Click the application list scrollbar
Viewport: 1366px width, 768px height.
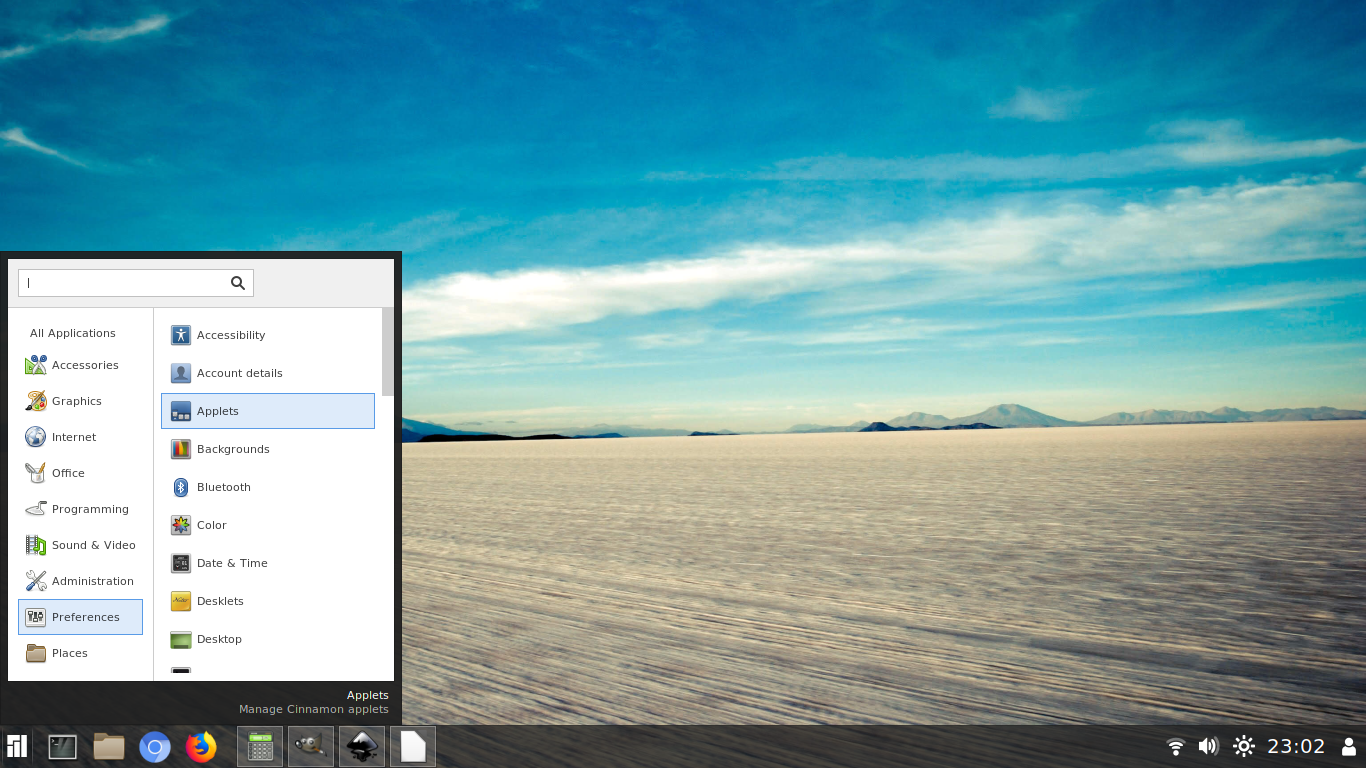(x=388, y=352)
